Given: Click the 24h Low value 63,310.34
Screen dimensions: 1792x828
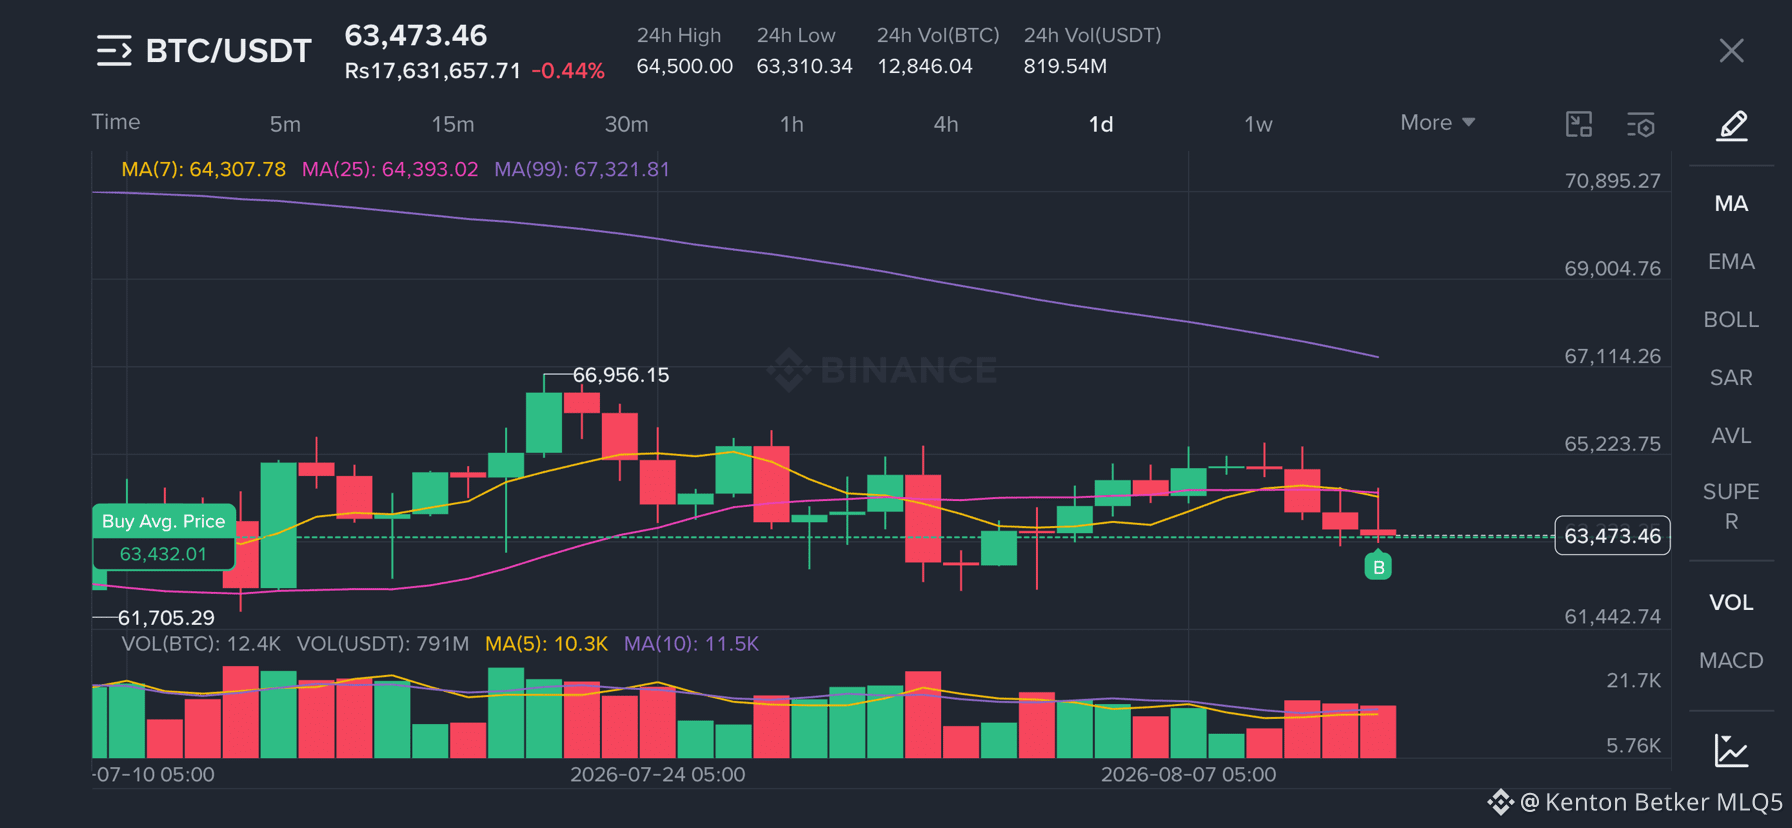Looking at the screenshot, I should pyautogui.click(x=805, y=66).
